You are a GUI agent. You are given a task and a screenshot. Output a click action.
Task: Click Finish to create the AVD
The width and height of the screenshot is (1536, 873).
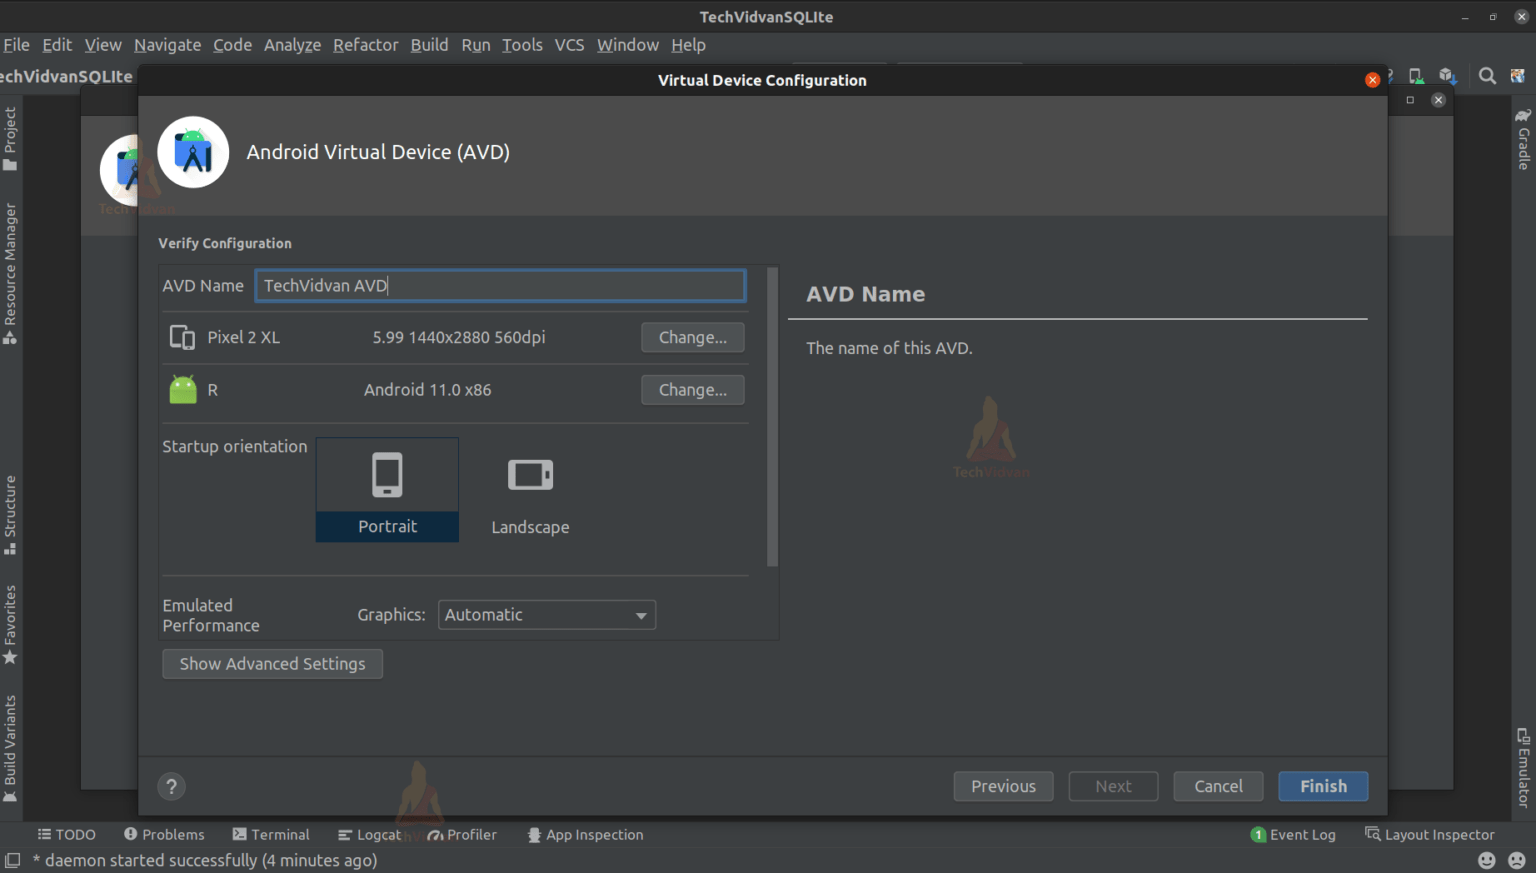tap(1322, 786)
